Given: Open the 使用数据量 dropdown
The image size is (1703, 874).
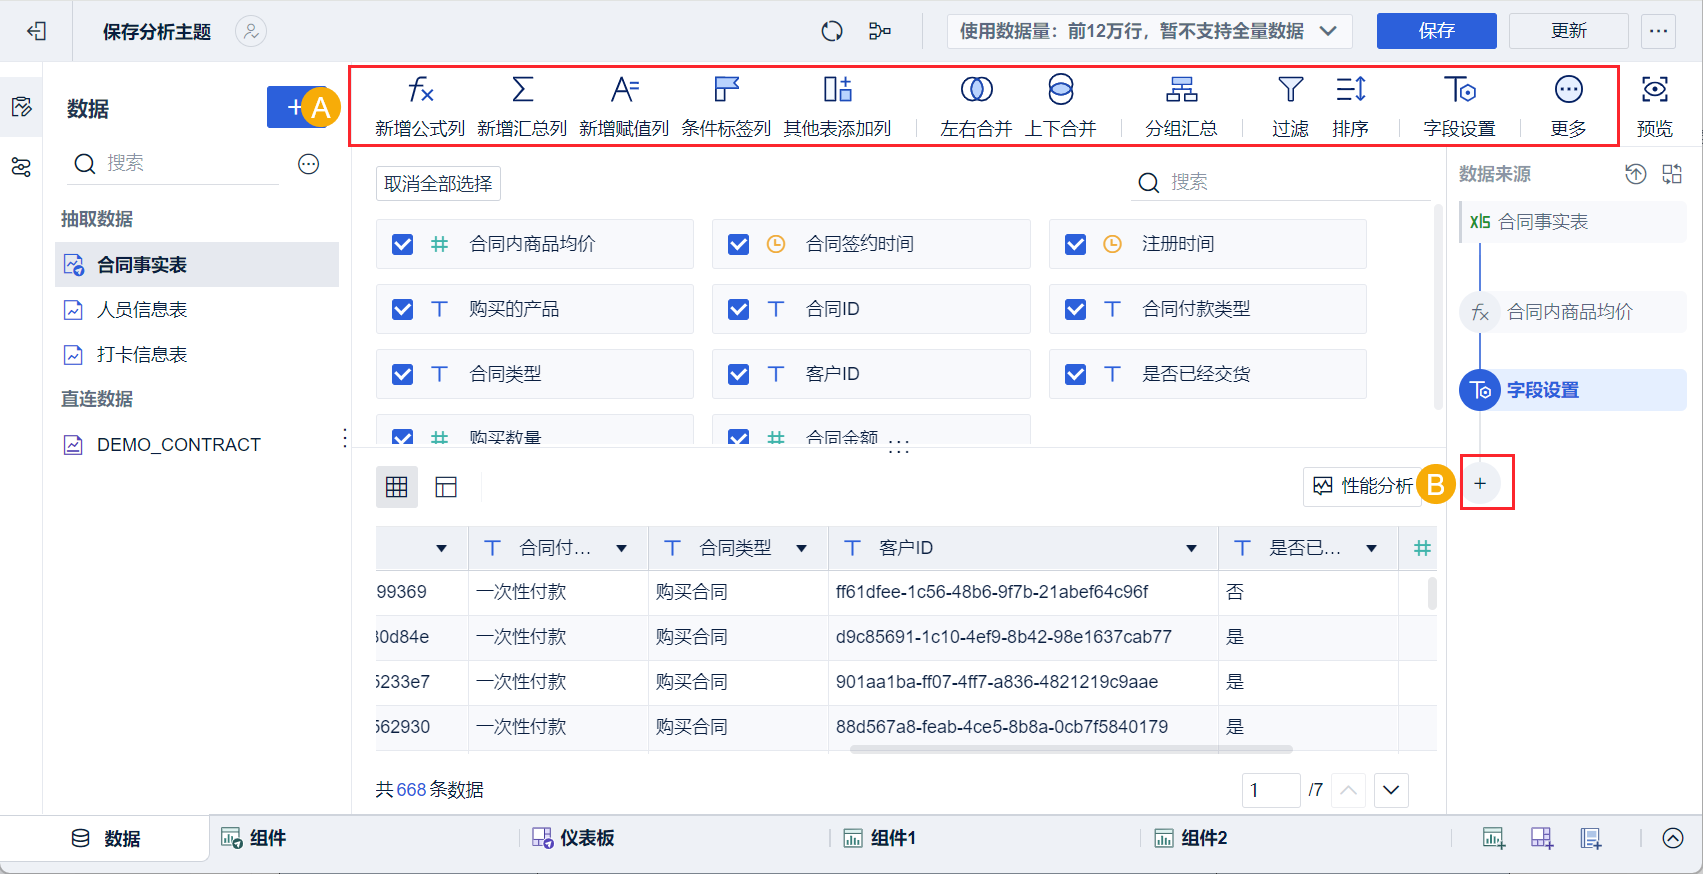Looking at the screenshot, I should (1150, 31).
